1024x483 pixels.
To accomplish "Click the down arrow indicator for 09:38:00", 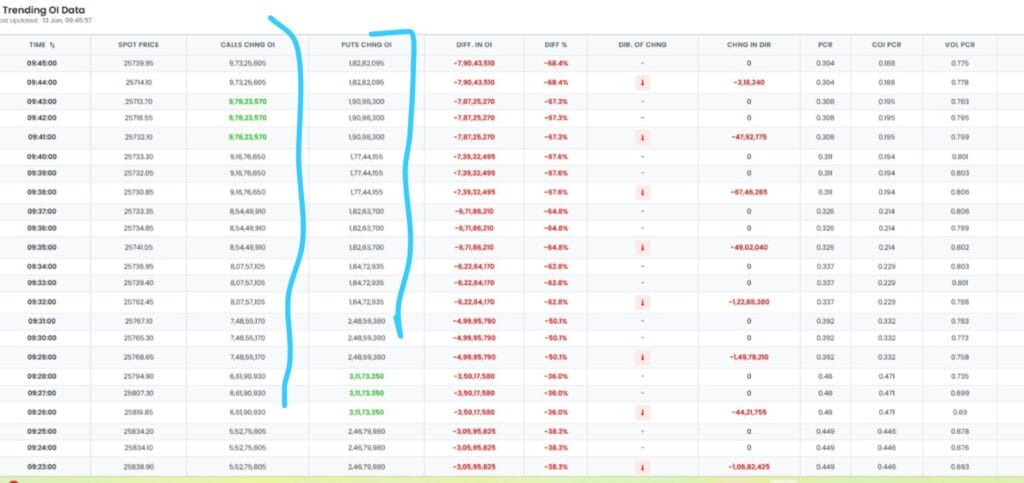I will 641,192.
